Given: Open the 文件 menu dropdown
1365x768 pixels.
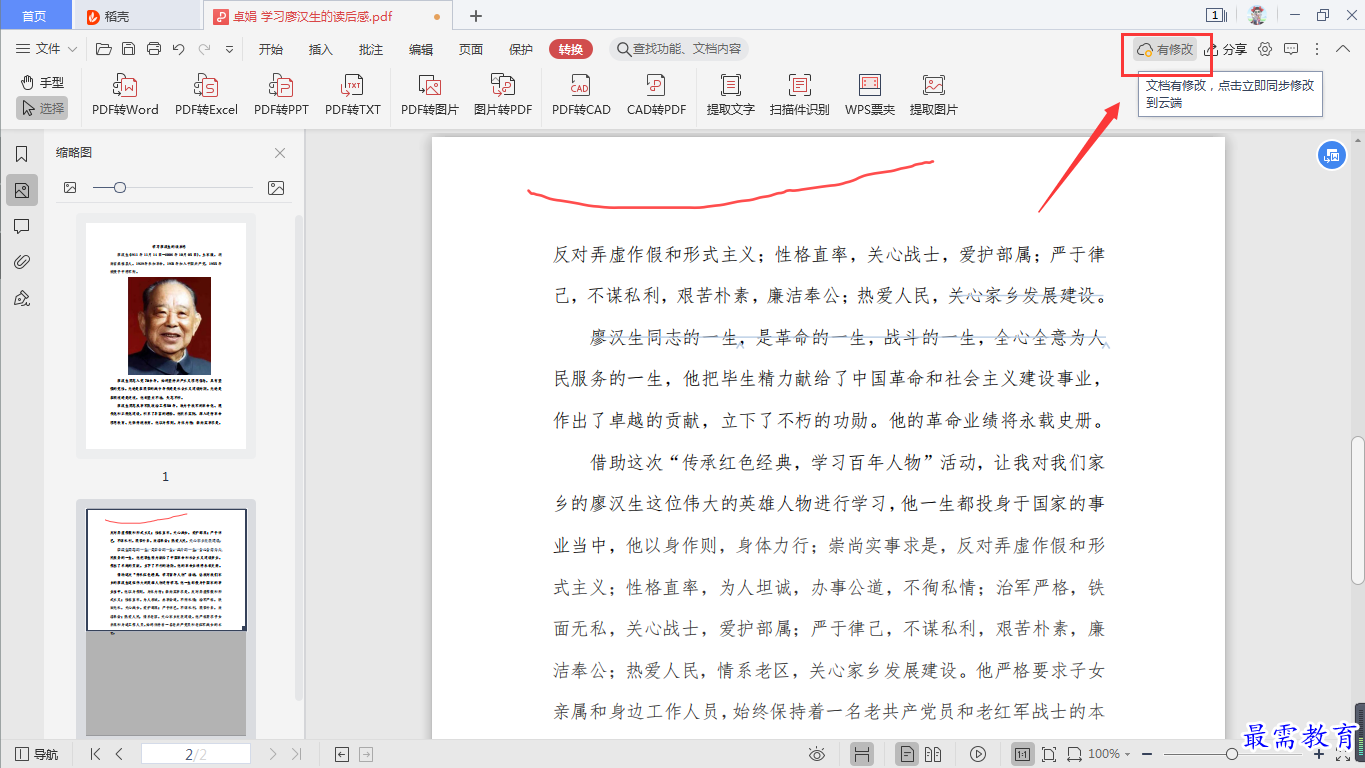Looking at the screenshot, I should point(47,49).
